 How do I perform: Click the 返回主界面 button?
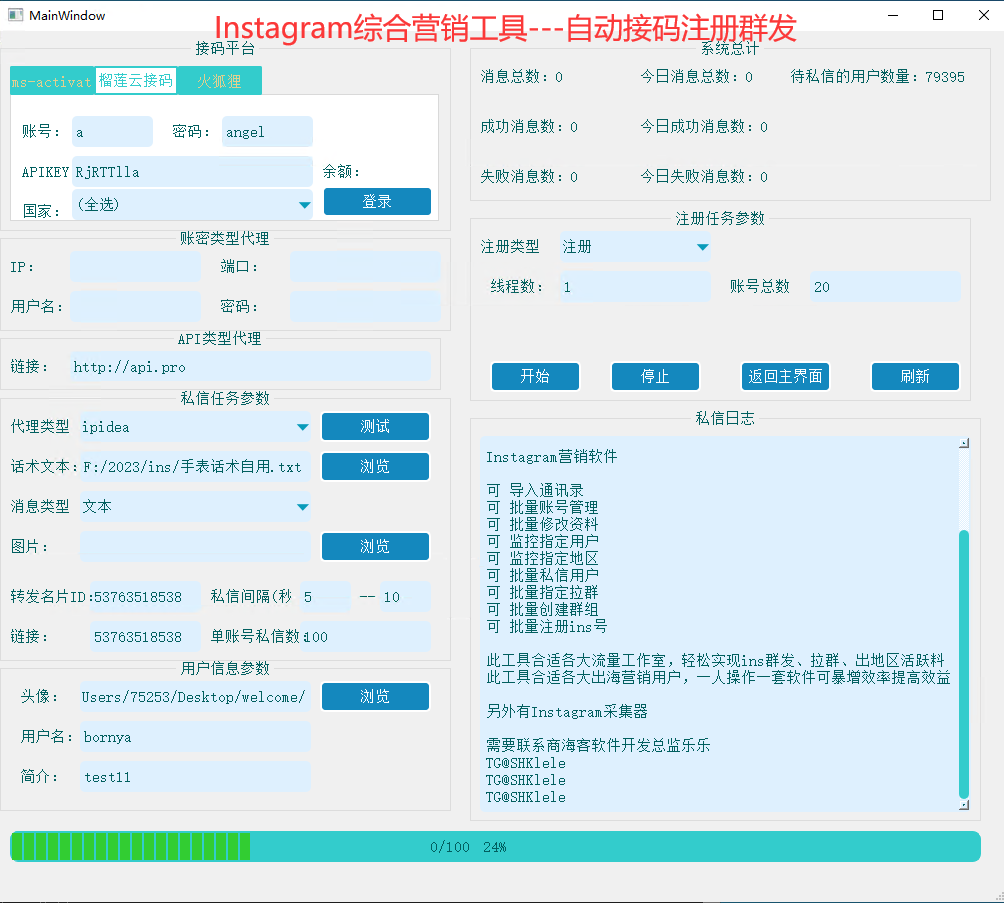[785, 377]
